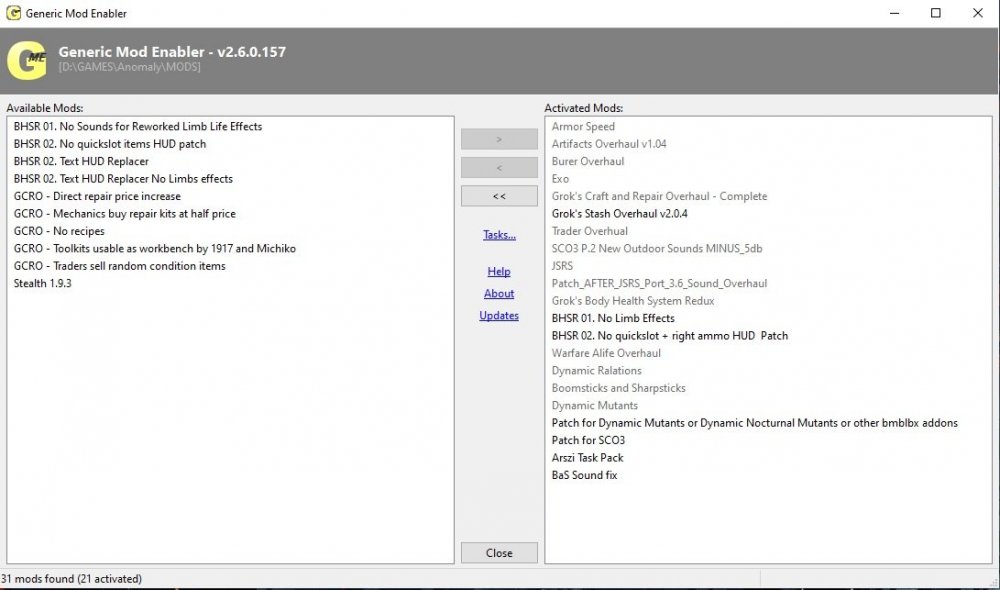Select Arszi Task Pack activated mod
Viewport: 1000px width, 590px height.
coord(587,458)
